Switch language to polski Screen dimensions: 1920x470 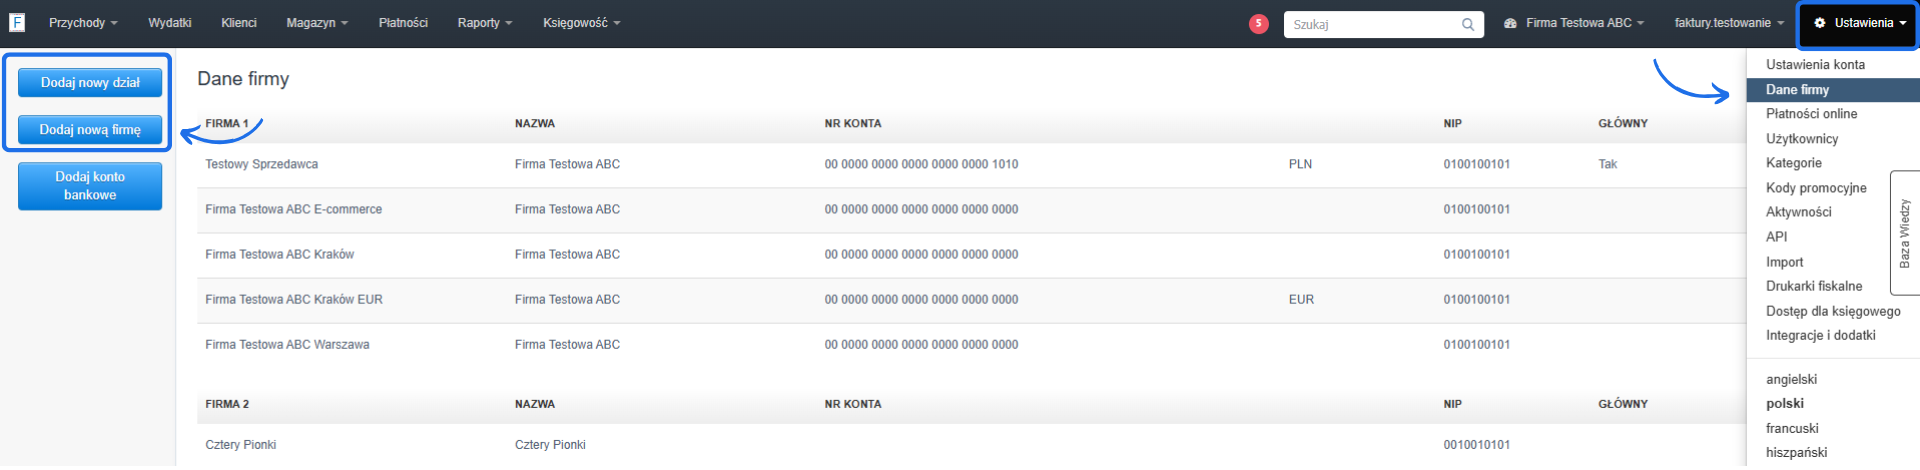(x=1785, y=403)
